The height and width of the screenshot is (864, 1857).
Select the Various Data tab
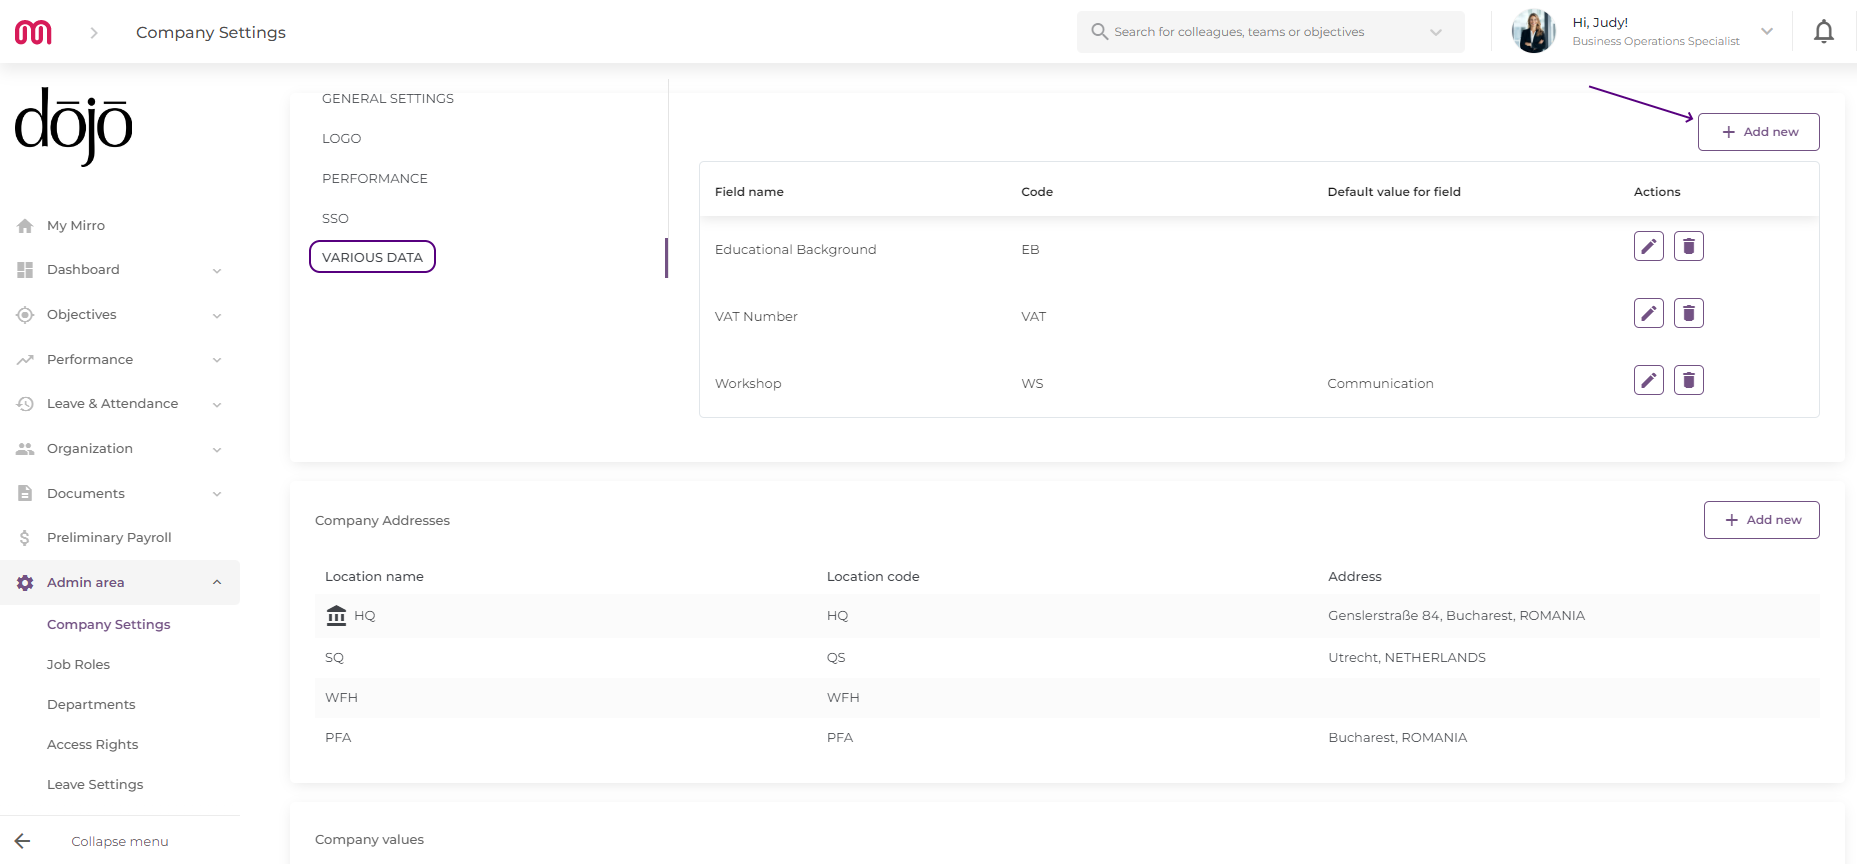click(x=373, y=257)
